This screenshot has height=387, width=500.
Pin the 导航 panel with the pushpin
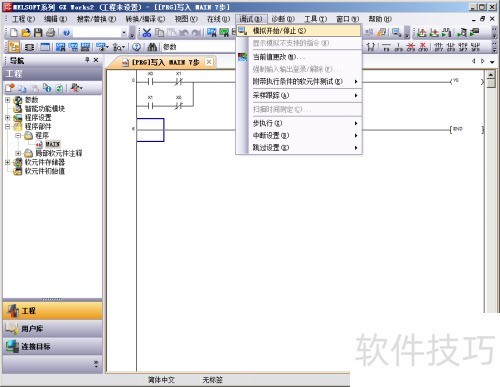point(87,60)
